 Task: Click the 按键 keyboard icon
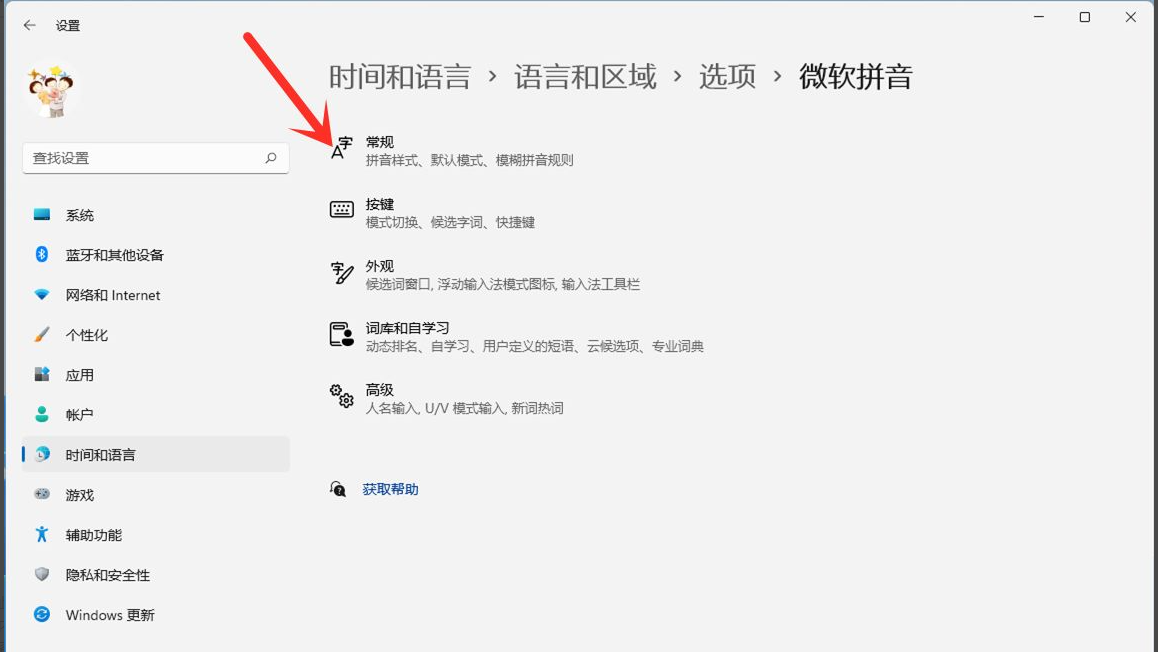(x=342, y=210)
